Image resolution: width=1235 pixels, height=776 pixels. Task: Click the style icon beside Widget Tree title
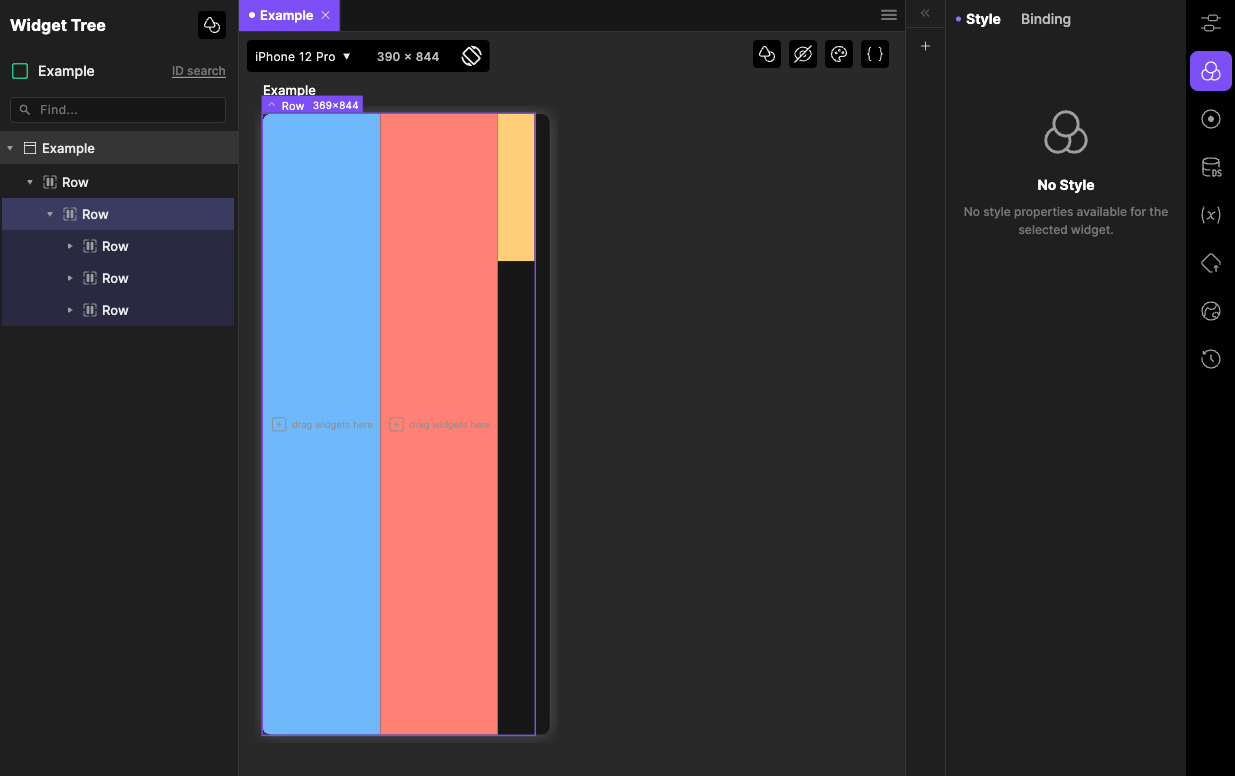click(212, 25)
